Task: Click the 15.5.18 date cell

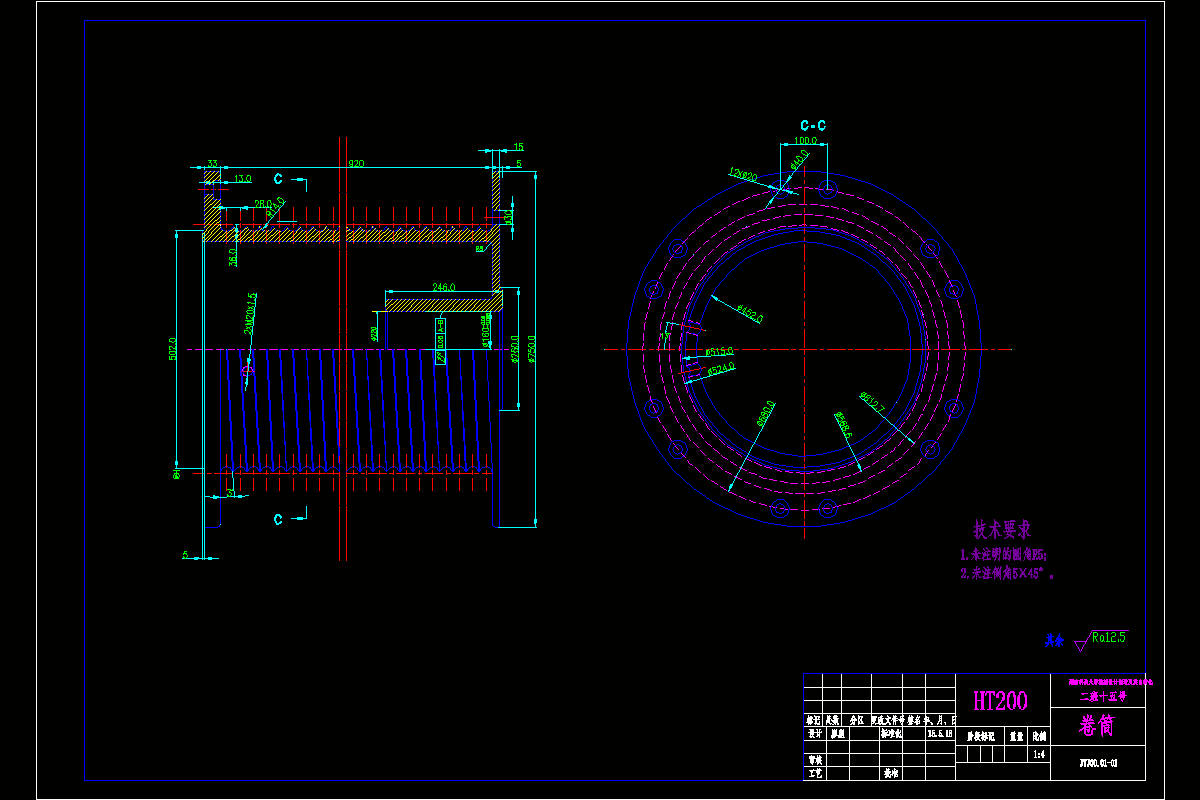Action: point(940,733)
